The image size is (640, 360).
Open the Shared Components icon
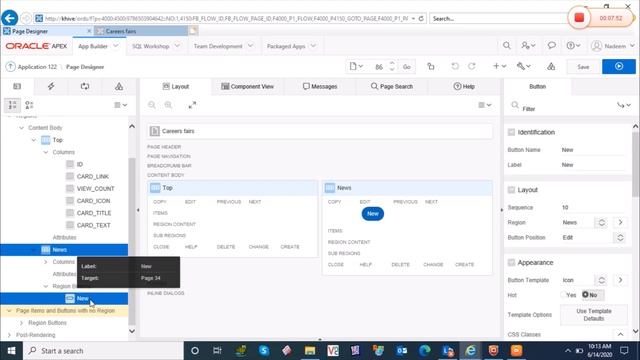click(x=551, y=66)
